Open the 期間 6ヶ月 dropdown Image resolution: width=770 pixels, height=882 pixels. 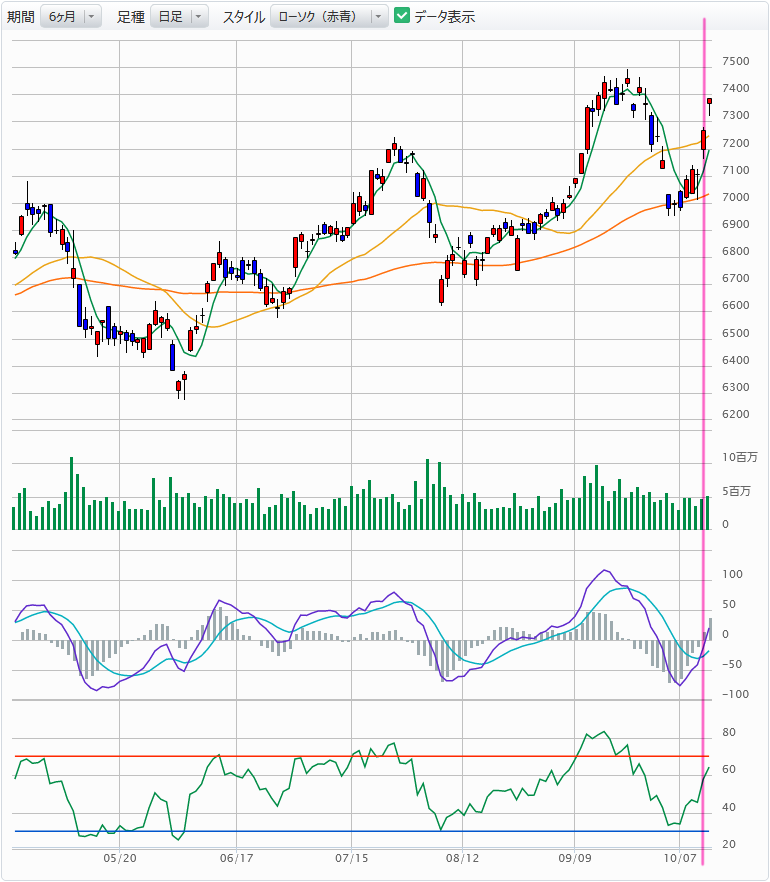[x=71, y=17]
